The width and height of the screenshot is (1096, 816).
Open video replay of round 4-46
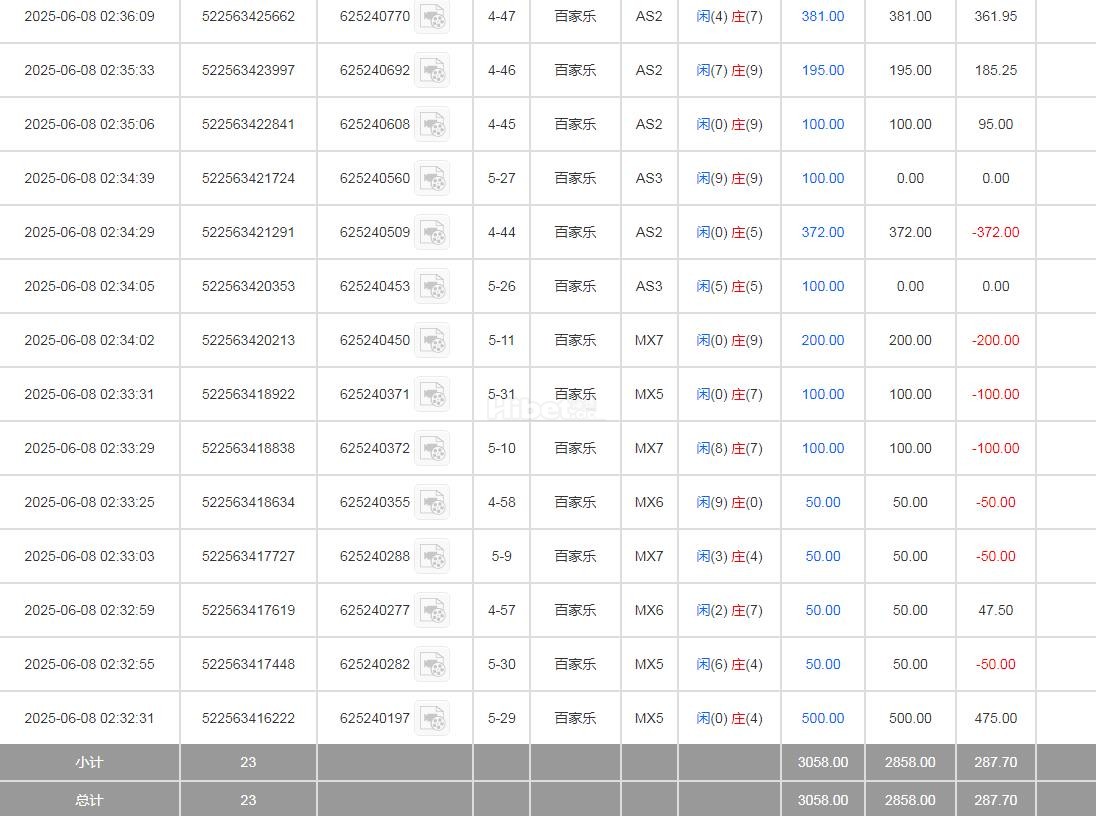click(x=432, y=70)
